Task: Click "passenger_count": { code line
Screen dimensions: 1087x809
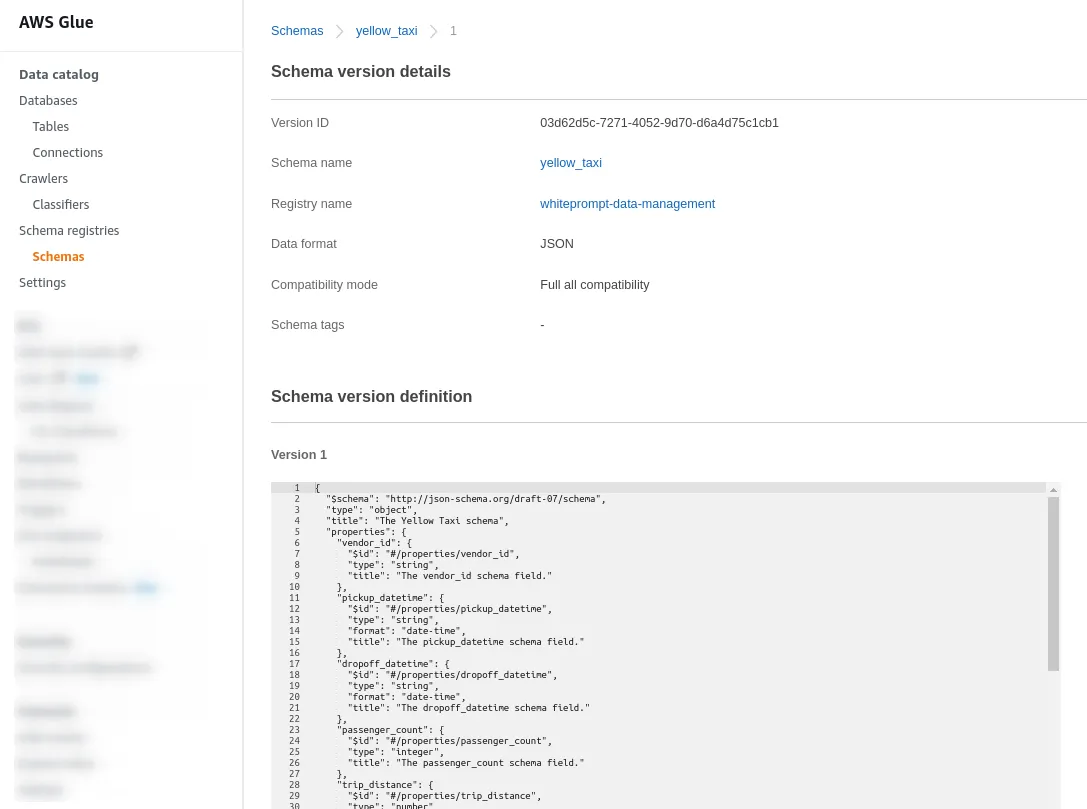Action: (x=390, y=730)
